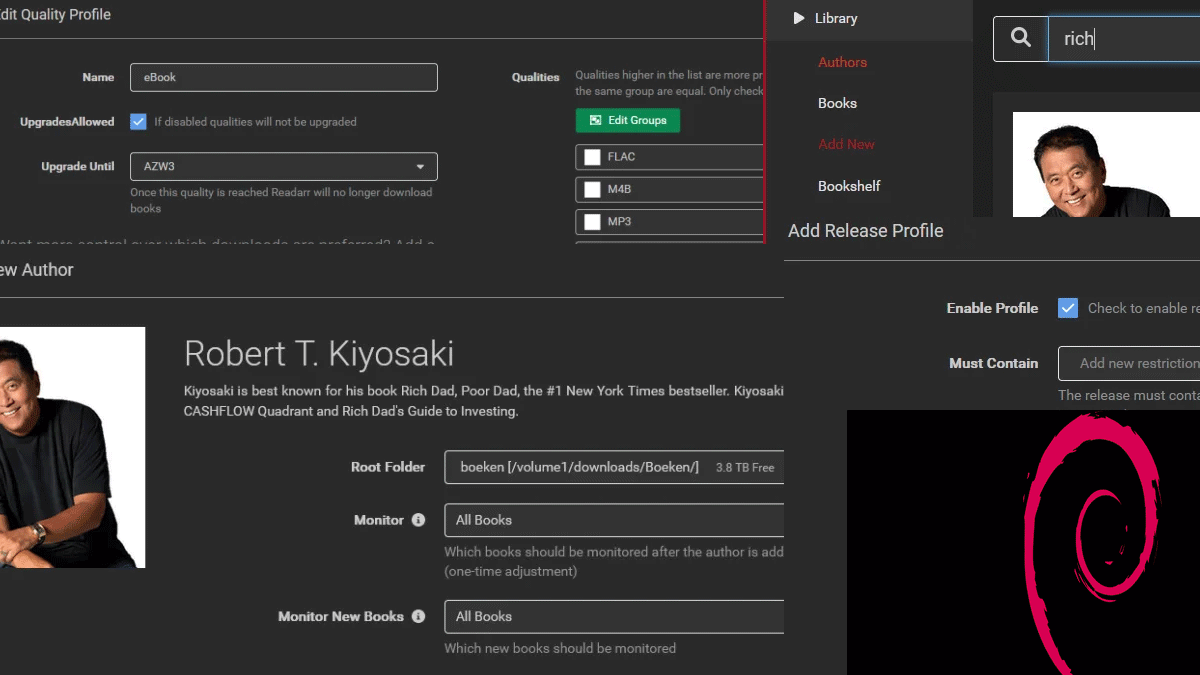
Task: Click the Library play arrow icon
Action: pyautogui.click(x=799, y=18)
